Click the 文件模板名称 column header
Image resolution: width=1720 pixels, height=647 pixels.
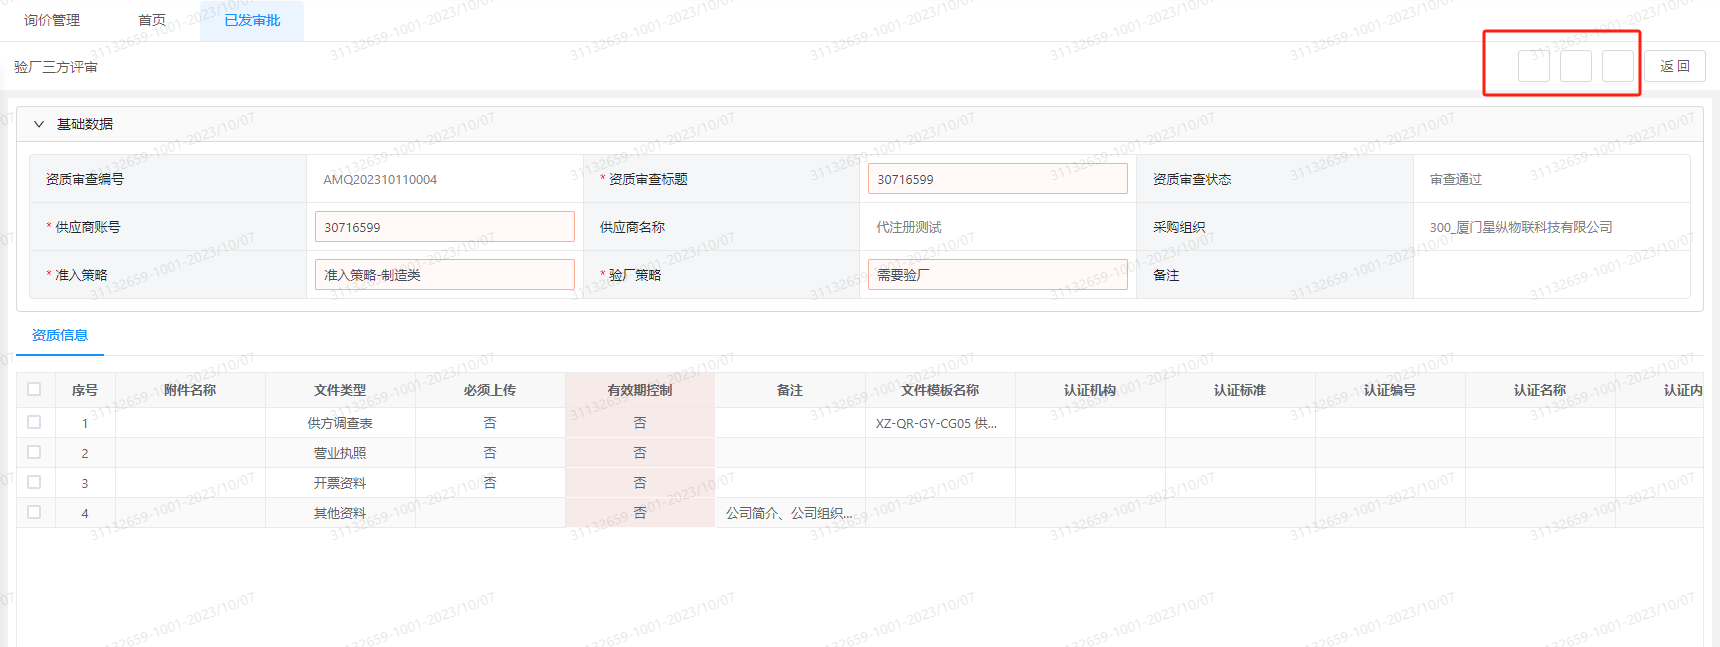[940, 390]
